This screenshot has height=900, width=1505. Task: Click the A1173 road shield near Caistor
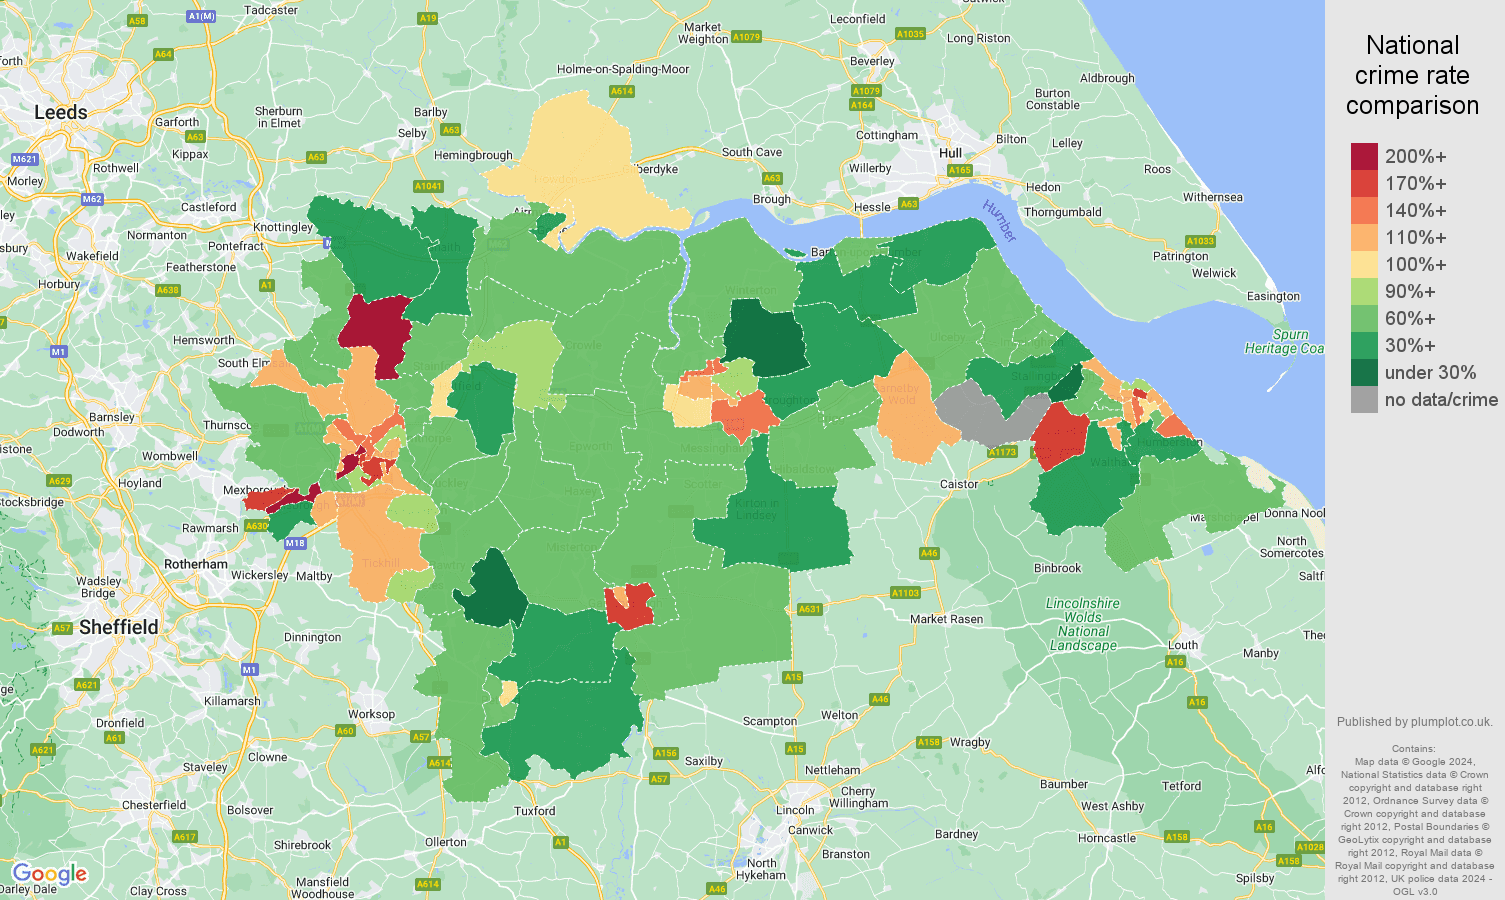(x=1002, y=452)
